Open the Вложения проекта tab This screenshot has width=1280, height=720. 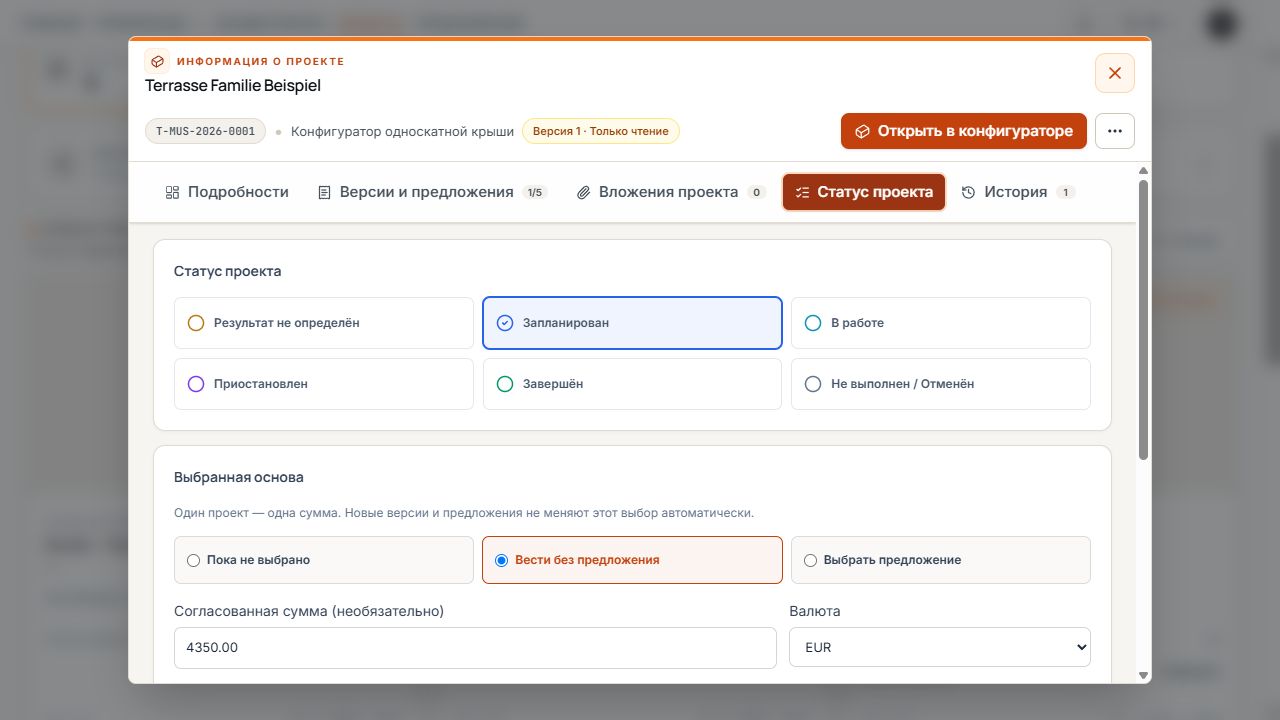tap(671, 192)
